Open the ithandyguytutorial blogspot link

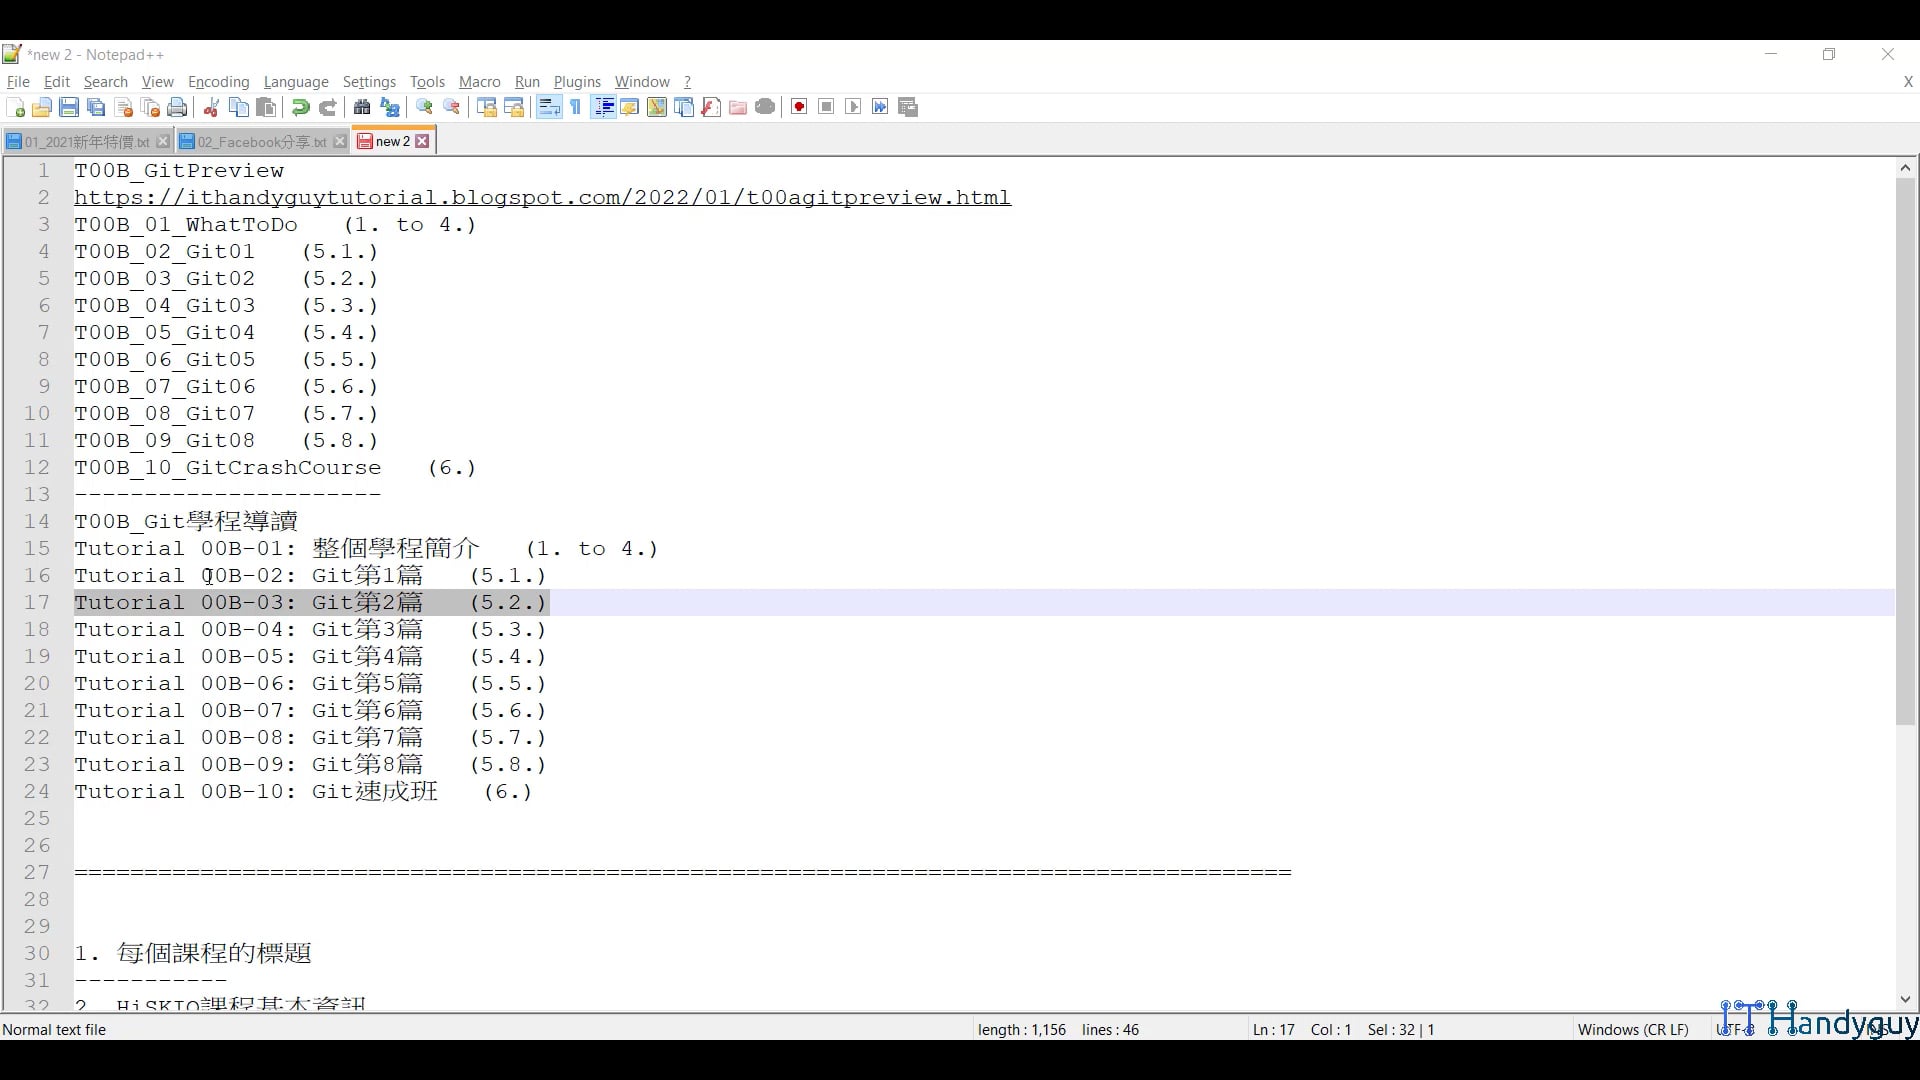(x=542, y=198)
